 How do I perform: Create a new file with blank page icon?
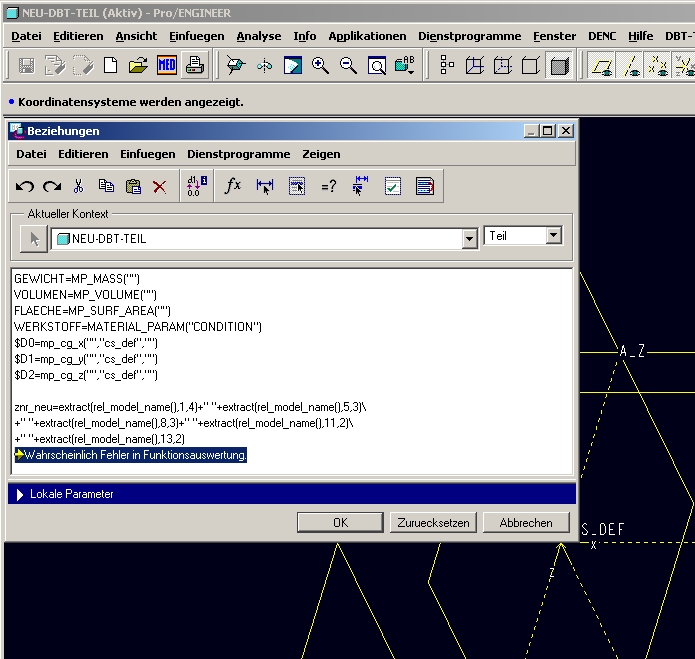click(x=110, y=66)
